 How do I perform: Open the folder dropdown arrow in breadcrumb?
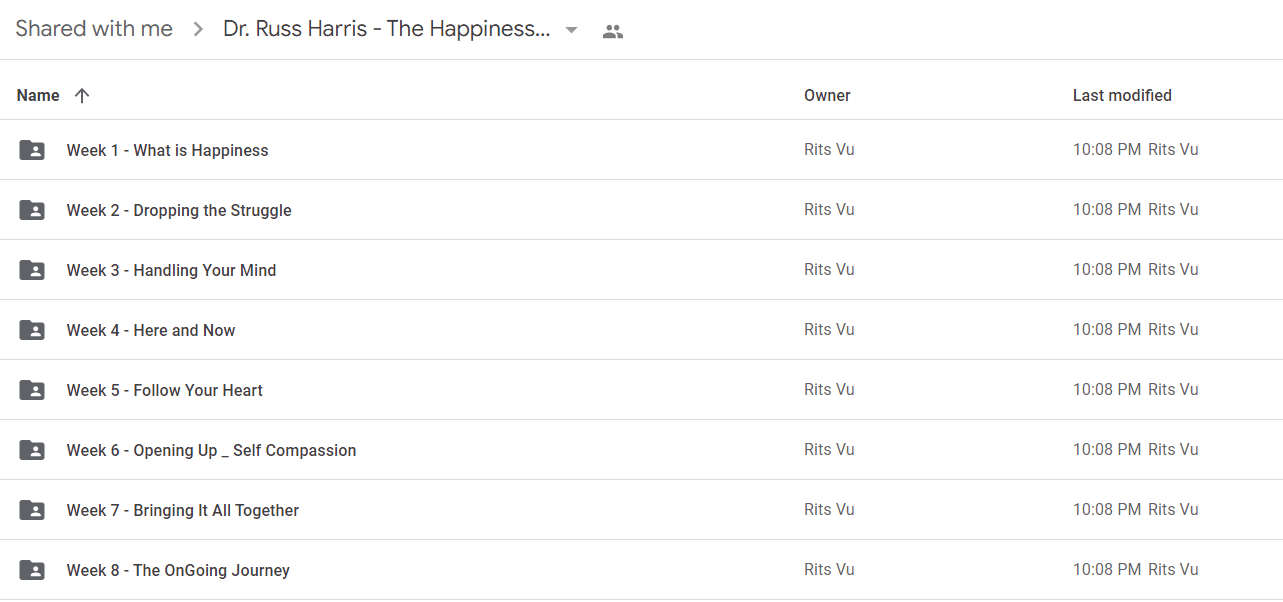pyautogui.click(x=571, y=30)
